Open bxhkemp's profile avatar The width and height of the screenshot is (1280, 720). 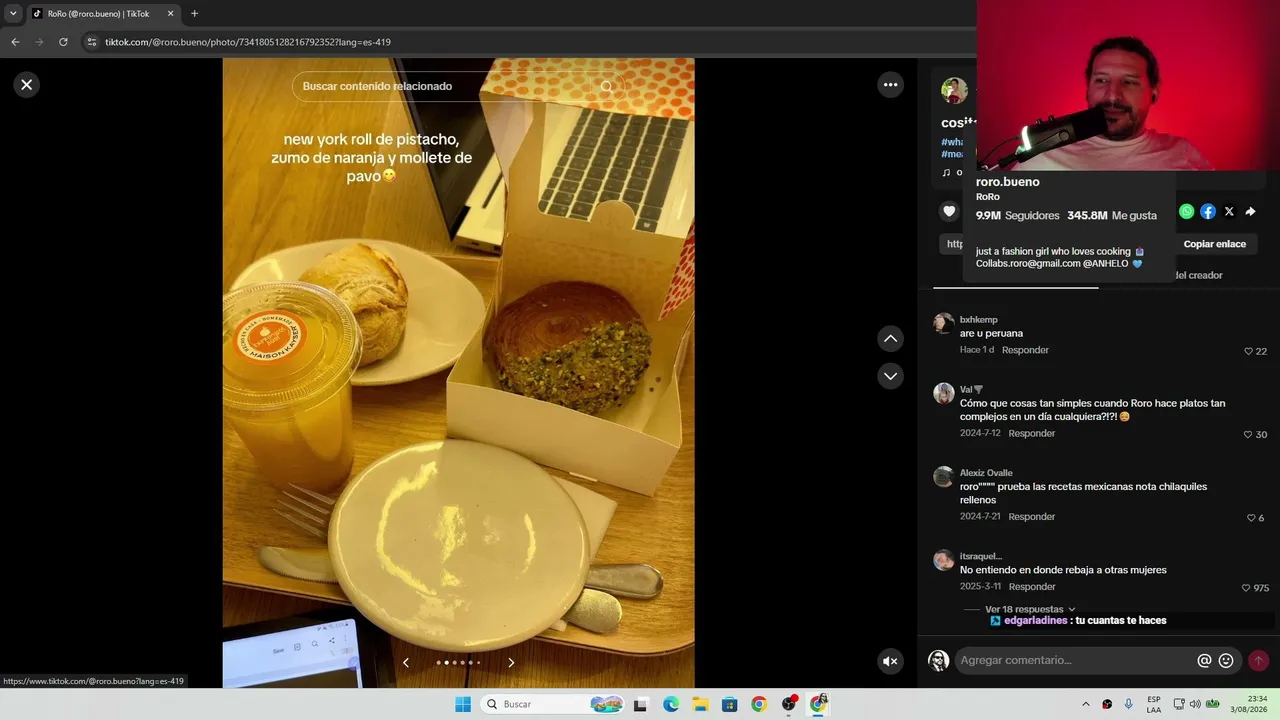pyautogui.click(x=943, y=323)
